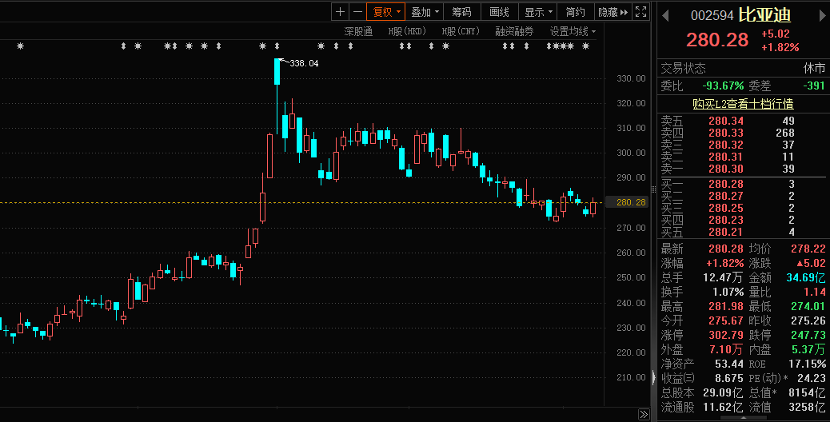Click the 简约 simple mode button
830x422 pixels.
(x=575, y=12)
